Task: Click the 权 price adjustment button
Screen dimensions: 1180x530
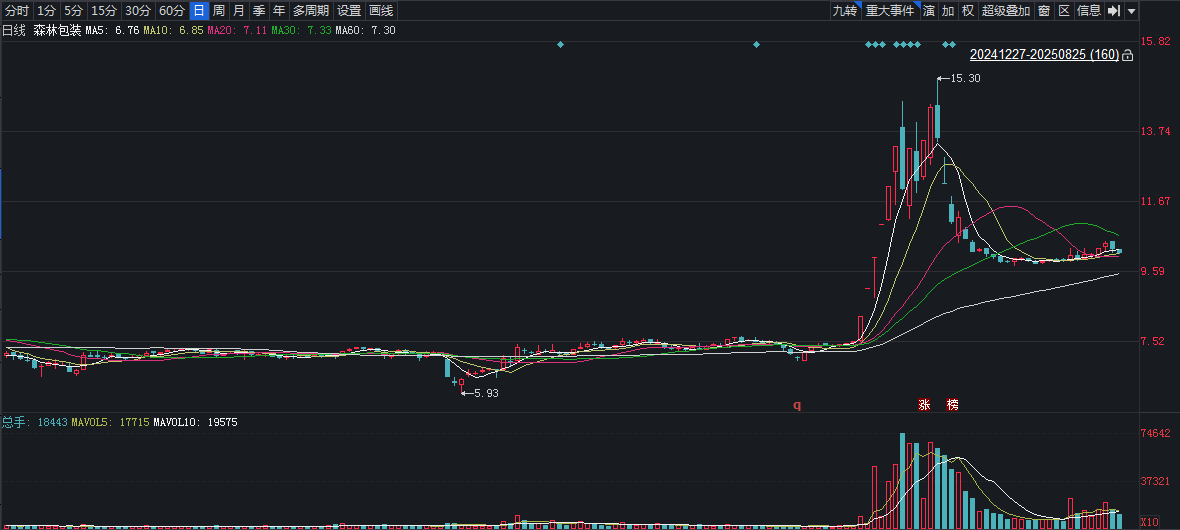Action: [968, 11]
